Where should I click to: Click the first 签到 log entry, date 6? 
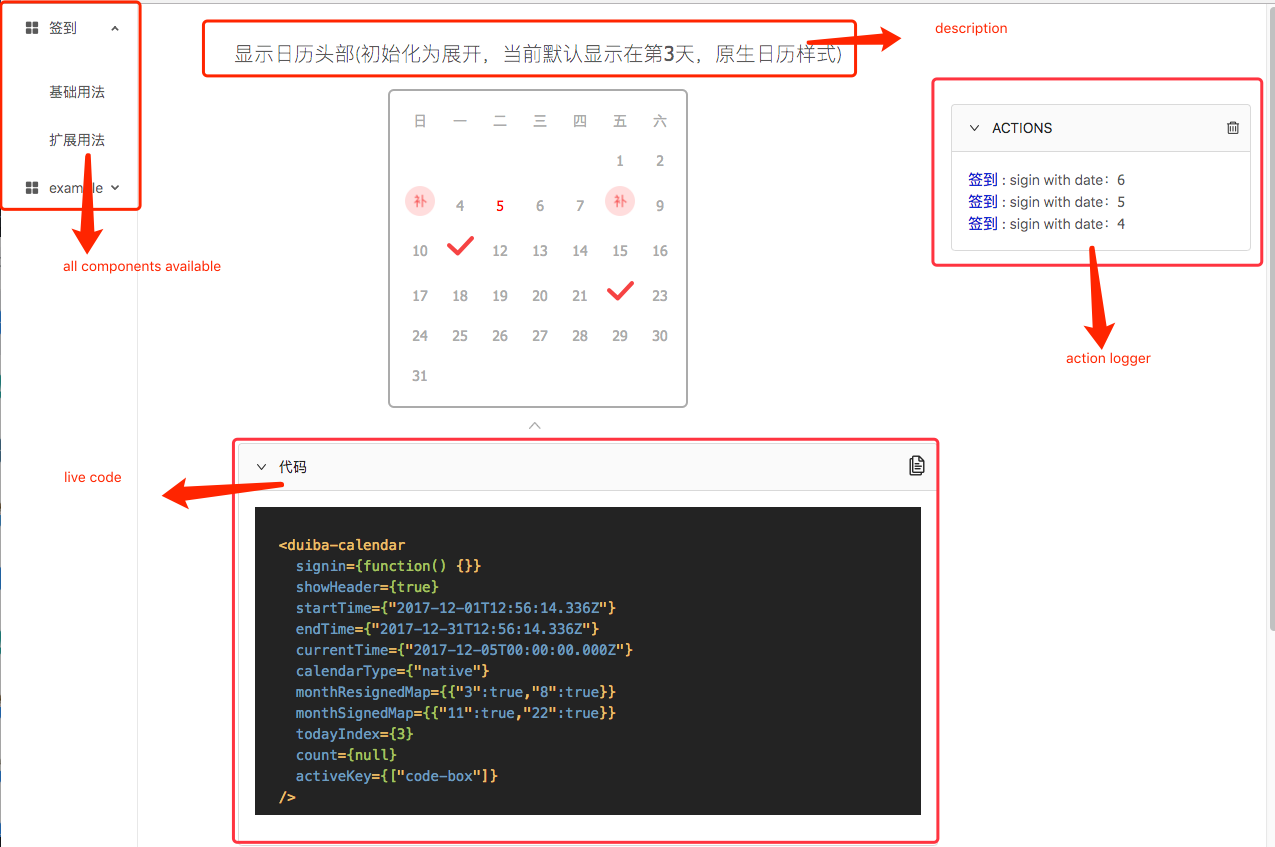(1046, 180)
